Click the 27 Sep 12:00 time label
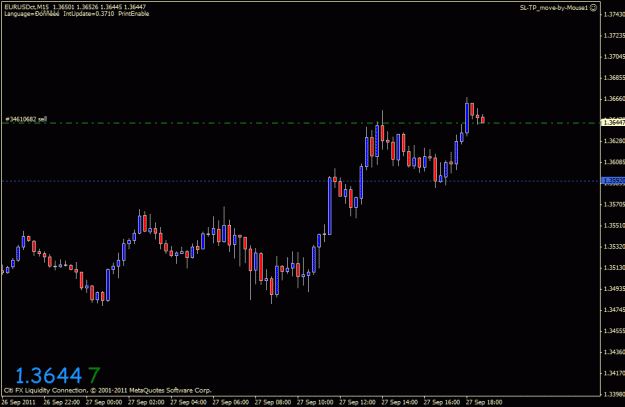Viewport: 625px width, 407px height. tap(357, 402)
